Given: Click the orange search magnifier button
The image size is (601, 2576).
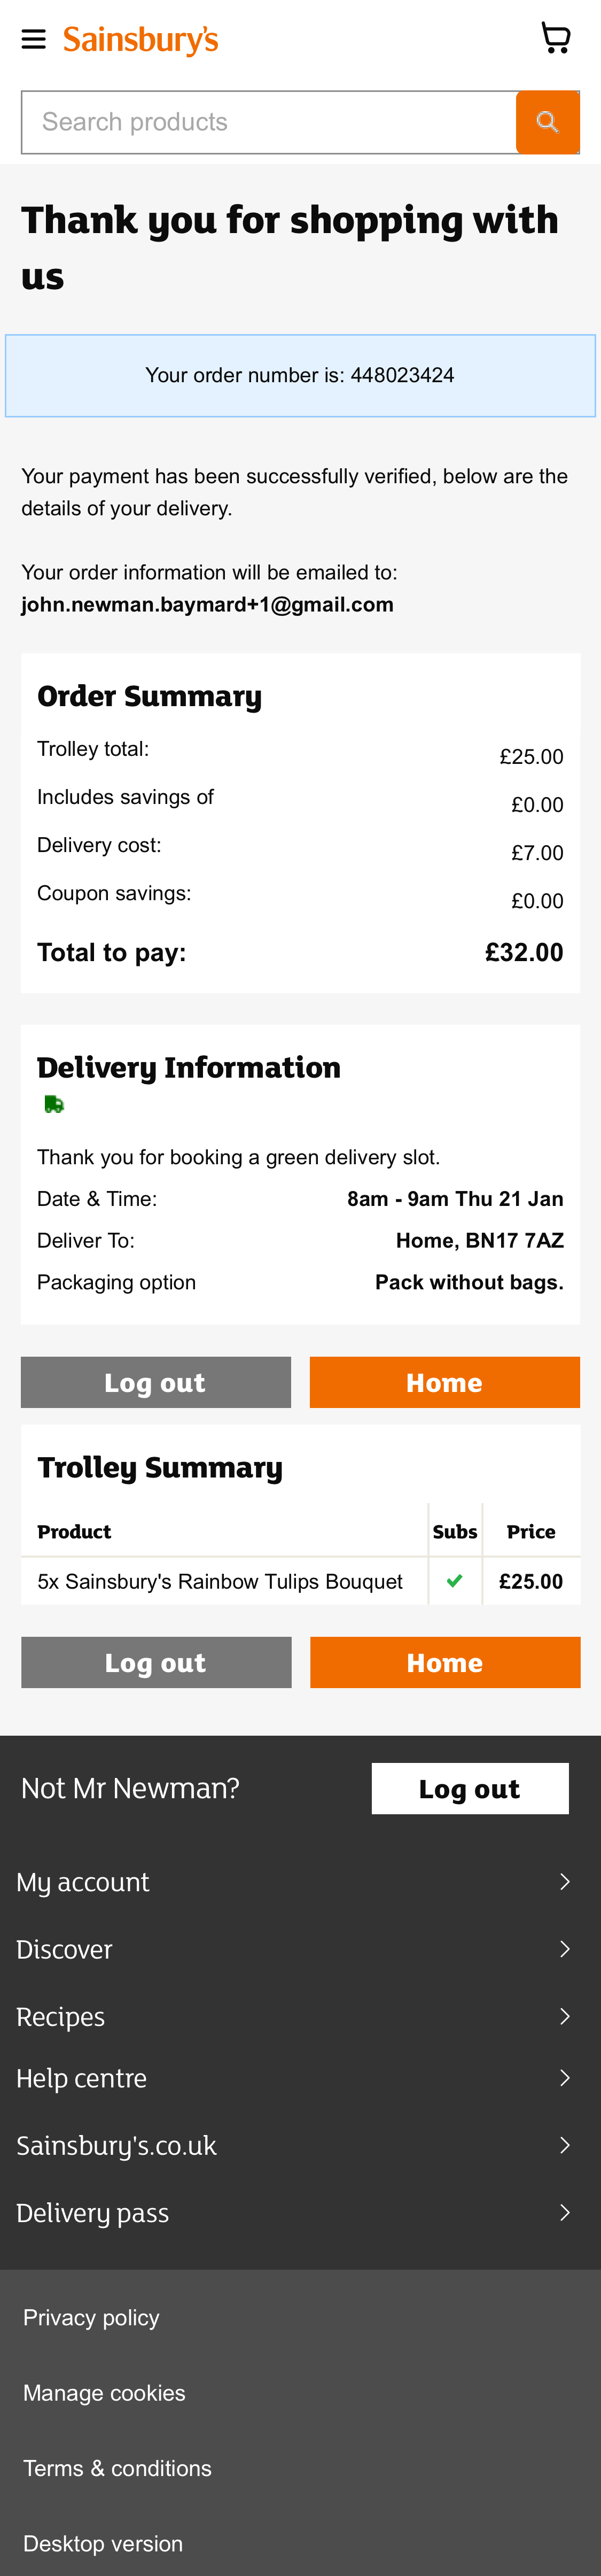Looking at the screenshot, I should (547, 122).
